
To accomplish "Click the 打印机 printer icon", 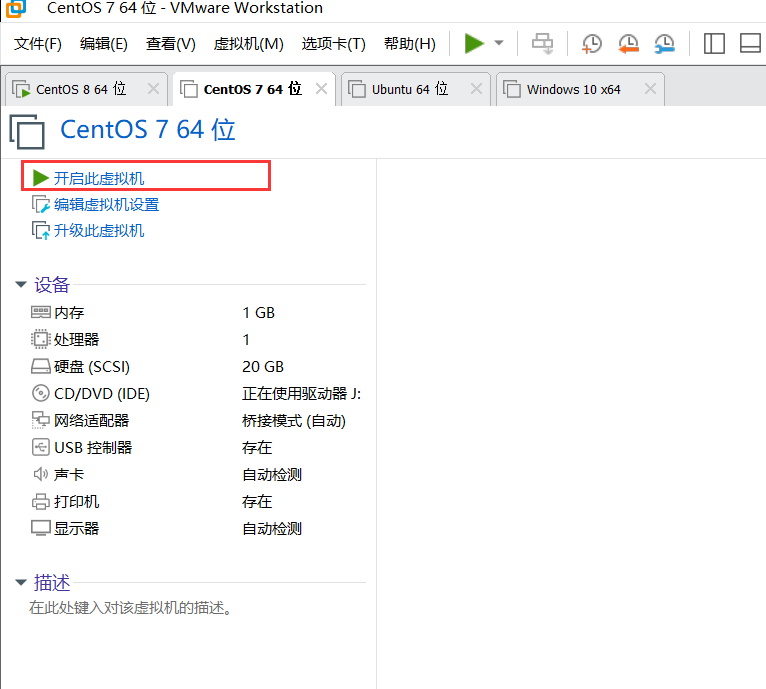I will pyautogui.click(x=41, y=501).
